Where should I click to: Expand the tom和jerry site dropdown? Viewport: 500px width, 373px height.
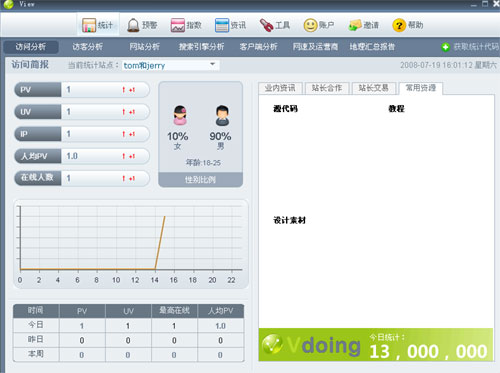pyautogui.click(x=212, y=64)
